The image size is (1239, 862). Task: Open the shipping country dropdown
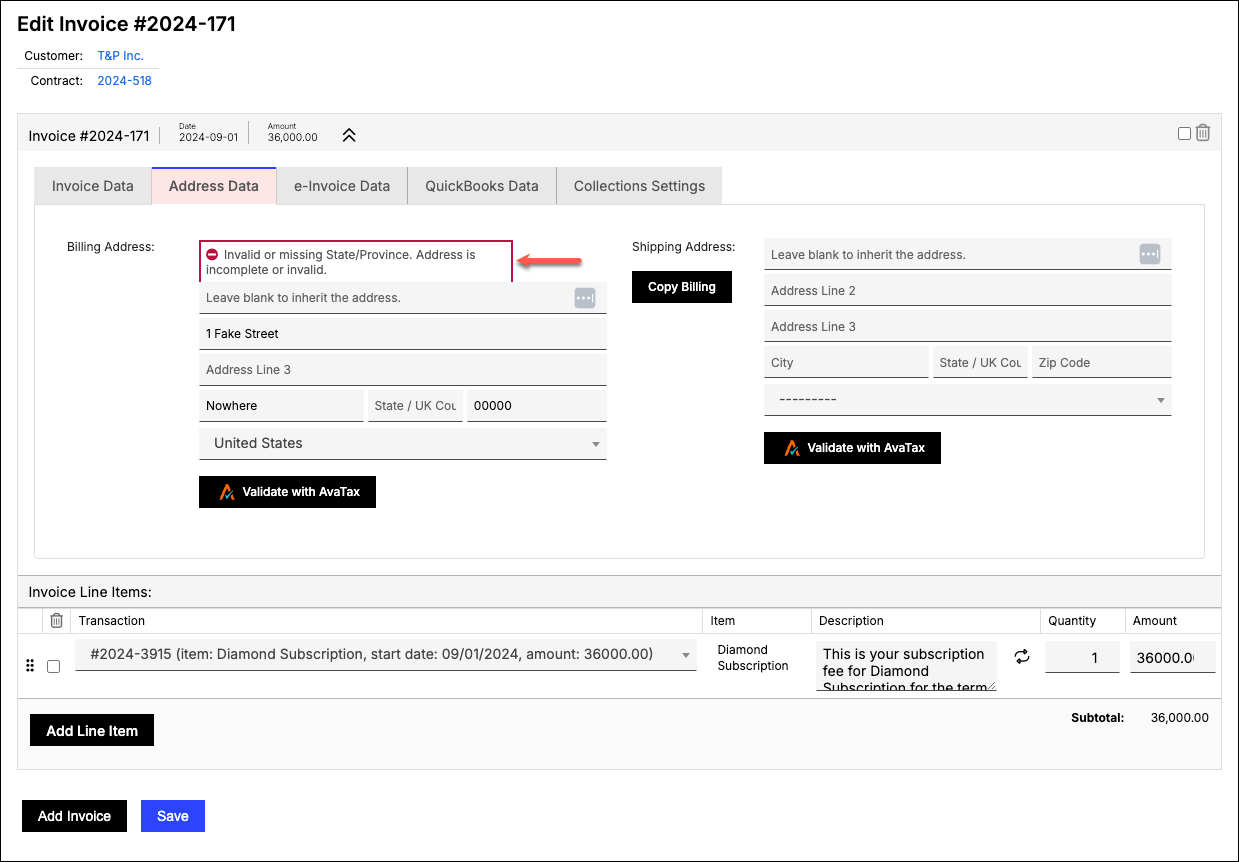[x=968, y=400]
